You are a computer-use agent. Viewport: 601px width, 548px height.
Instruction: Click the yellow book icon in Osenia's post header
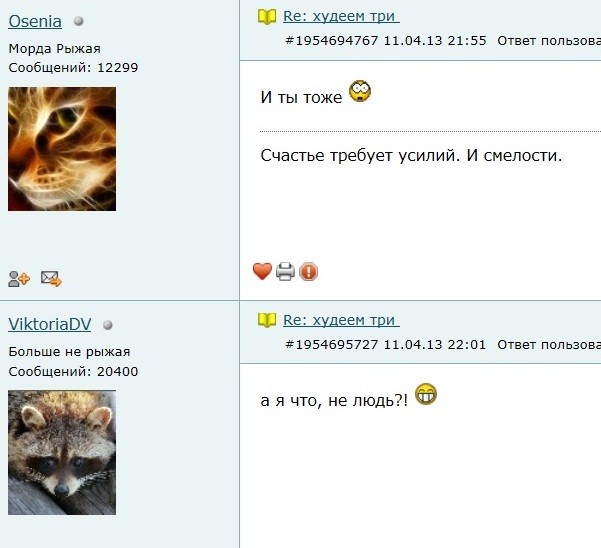point(267,17)
